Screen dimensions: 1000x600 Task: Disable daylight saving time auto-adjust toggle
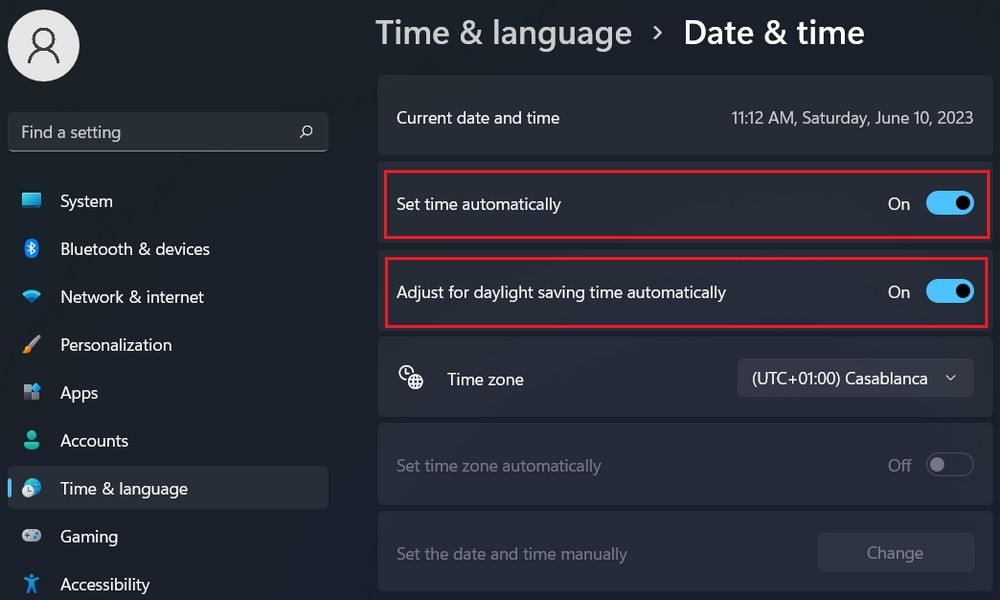tap(949, 292)
